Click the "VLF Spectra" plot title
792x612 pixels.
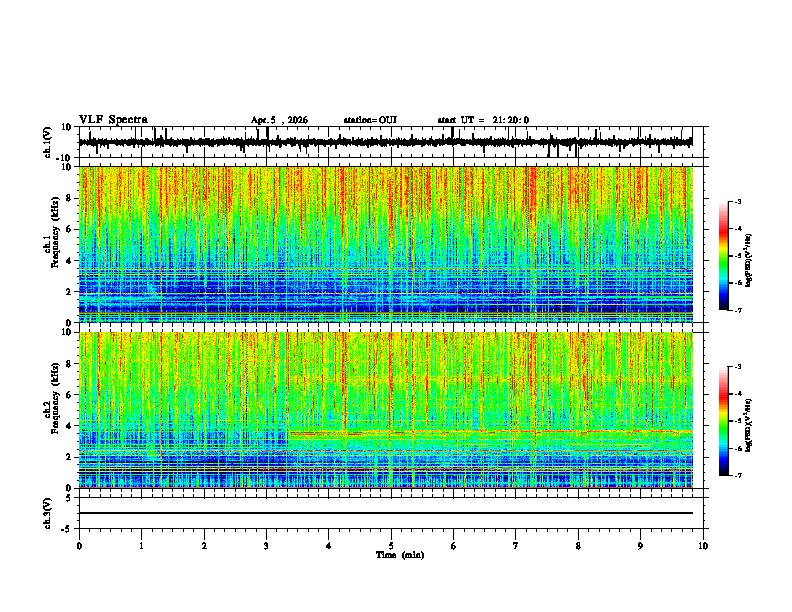(113, 120)
